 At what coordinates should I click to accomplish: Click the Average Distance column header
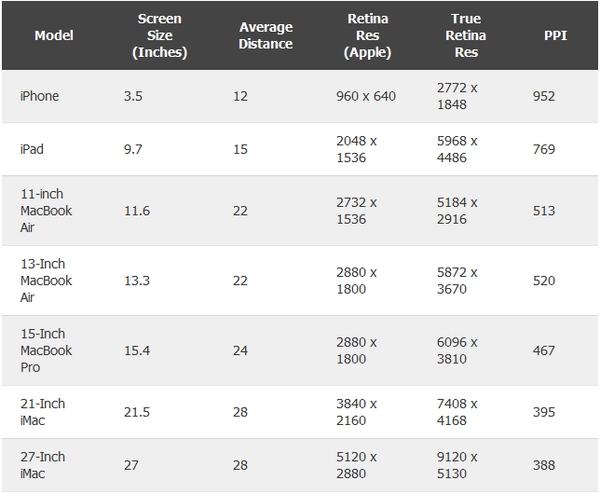(266, 35)
